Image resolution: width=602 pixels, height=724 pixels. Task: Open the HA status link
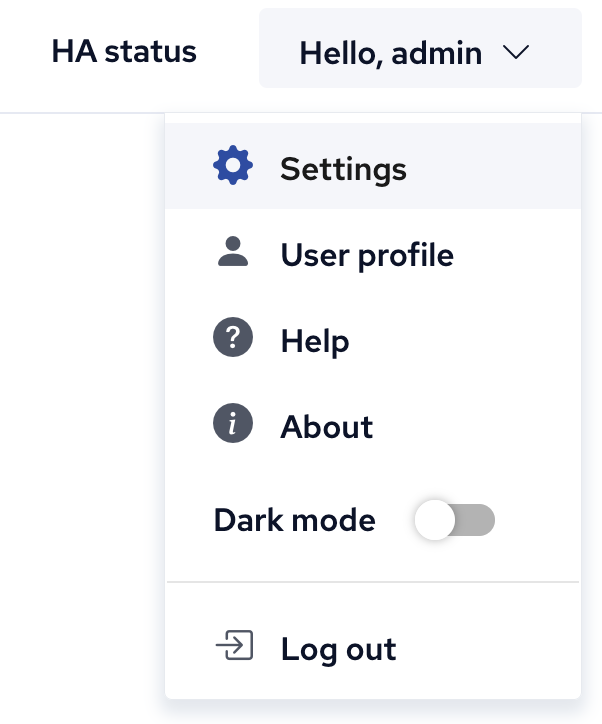pyautogui.click(x=124, y=51)
